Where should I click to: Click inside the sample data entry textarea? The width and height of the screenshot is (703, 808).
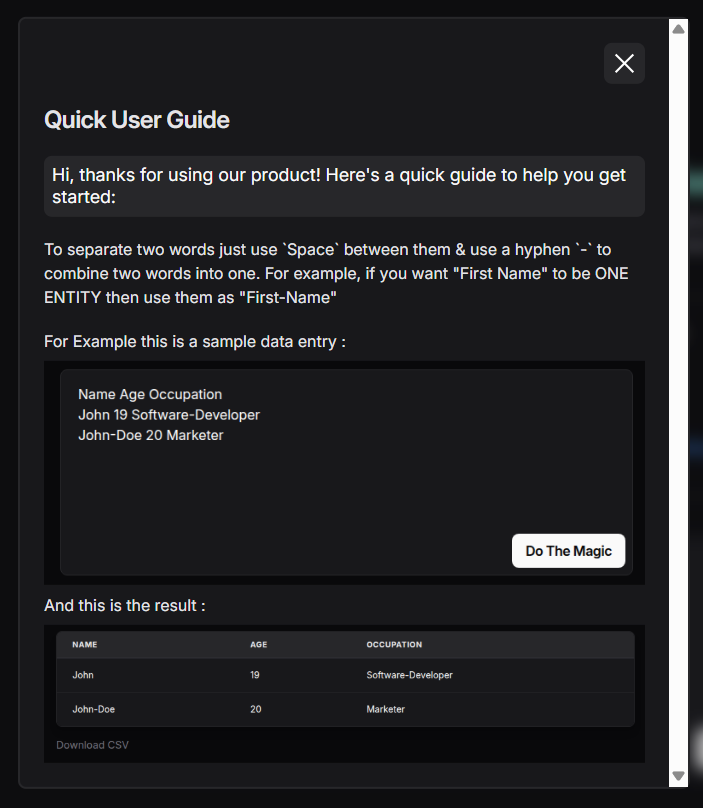pyautogui.click(x=346, y=472)
